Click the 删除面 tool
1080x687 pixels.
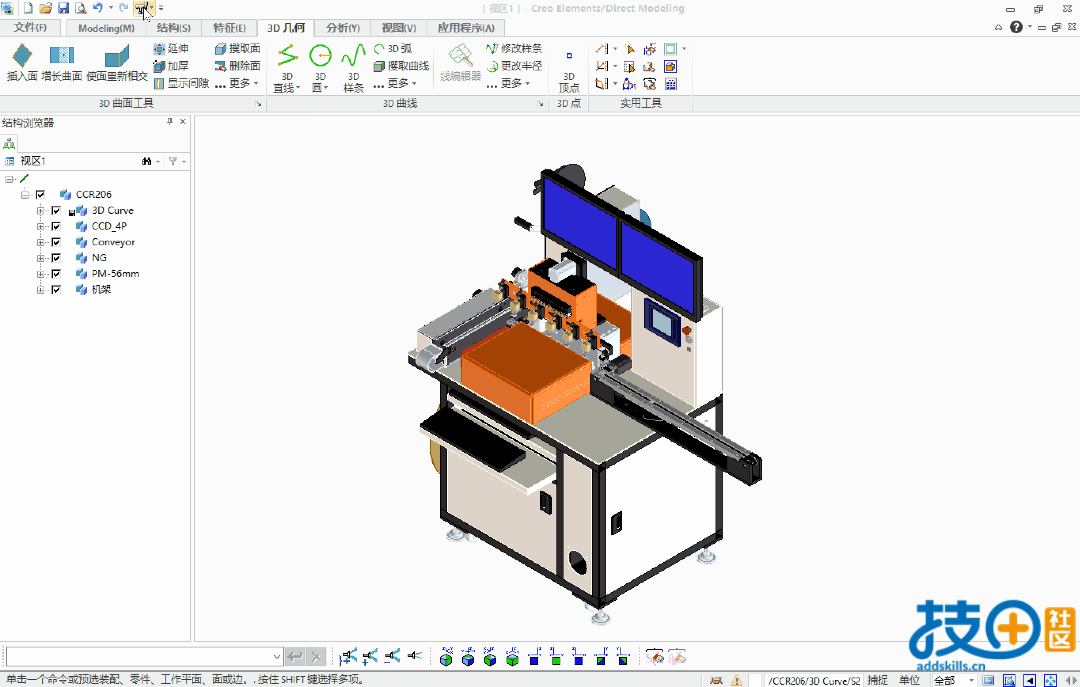coord(238,65)
